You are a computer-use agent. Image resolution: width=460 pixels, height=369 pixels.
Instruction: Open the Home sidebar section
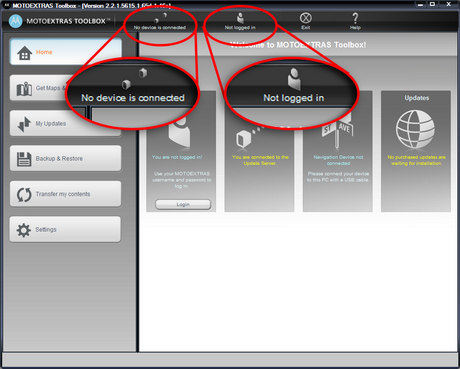(x=66, y=52)
